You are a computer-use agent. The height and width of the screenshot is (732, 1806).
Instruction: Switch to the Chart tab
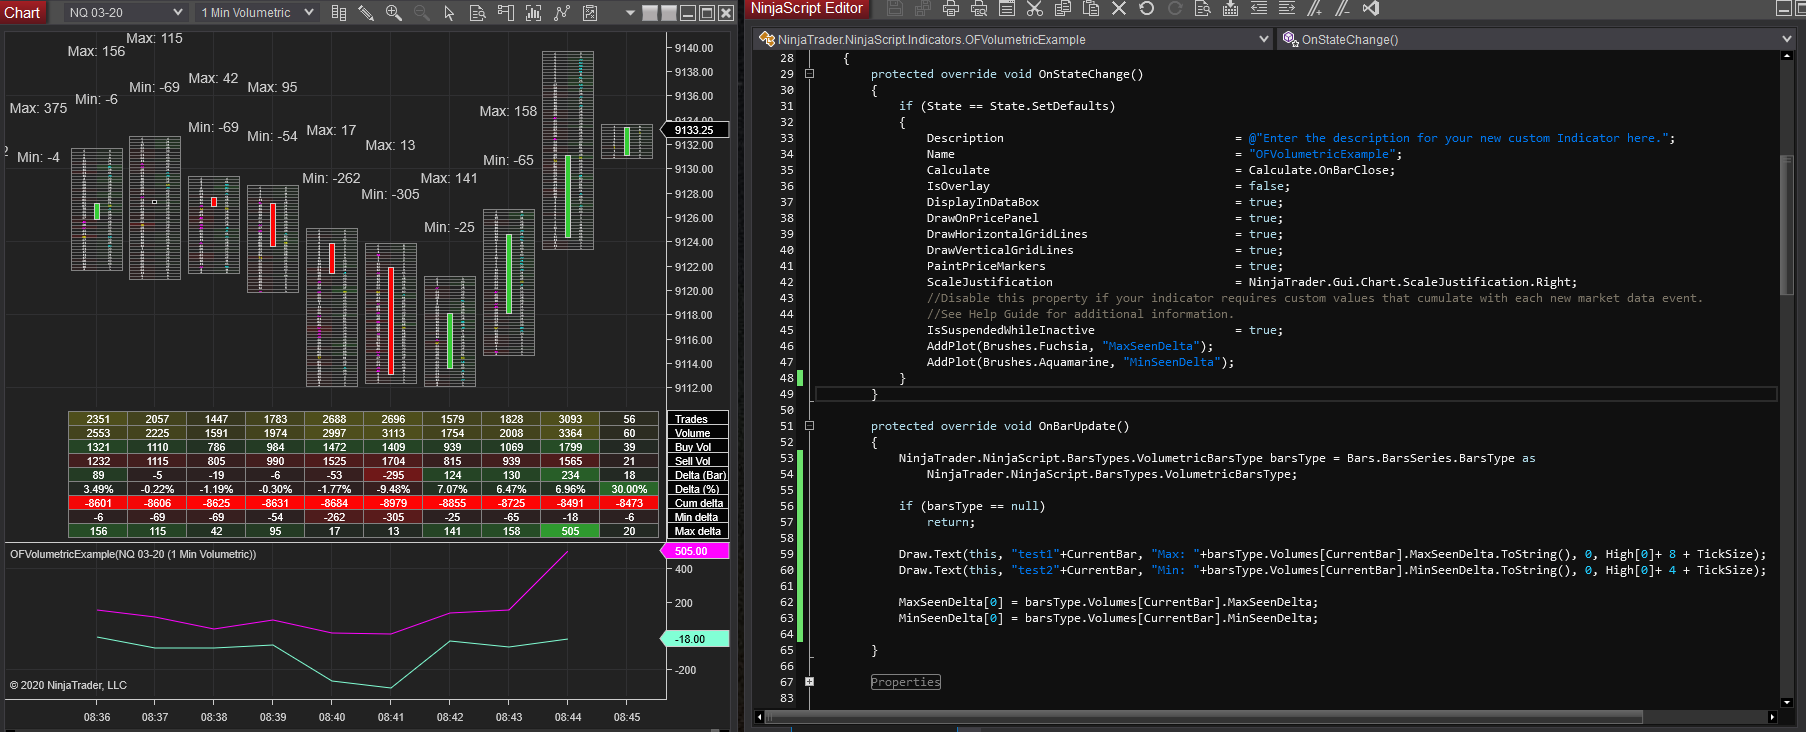[22, 13]
